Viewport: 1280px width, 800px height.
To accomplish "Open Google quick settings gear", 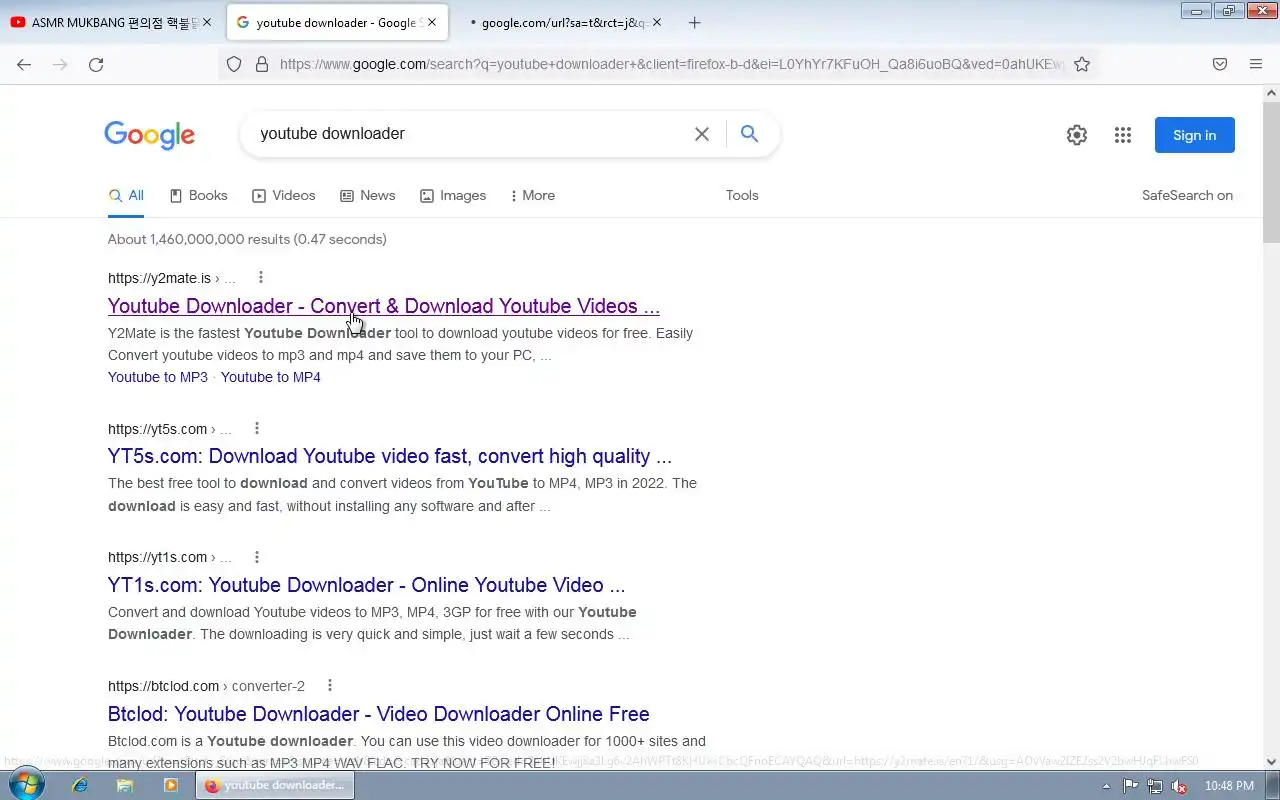I will tap(1077, 135).
